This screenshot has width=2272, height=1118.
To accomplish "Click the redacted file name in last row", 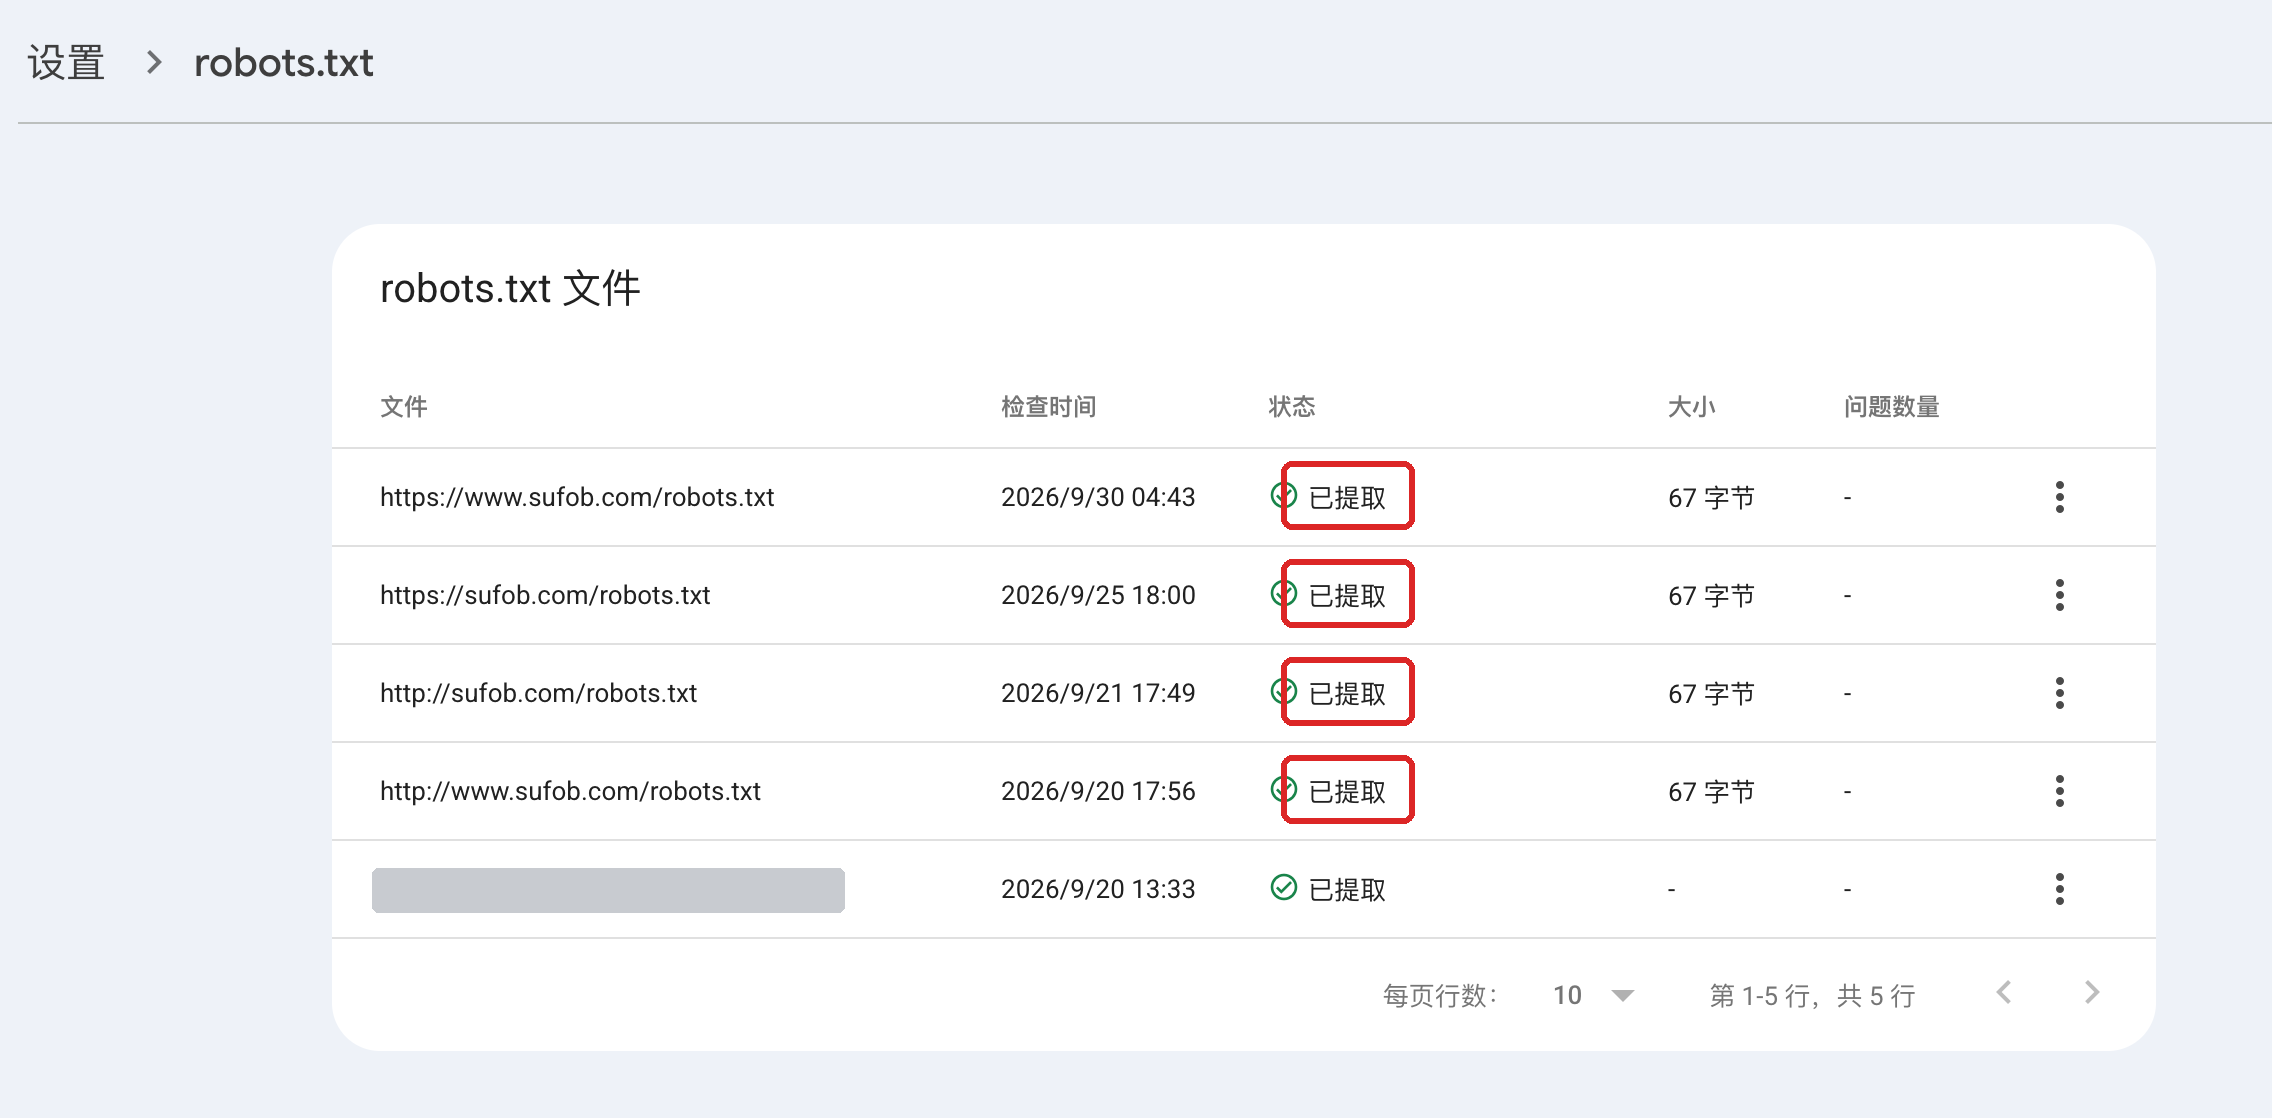I will pyautogui.click(x=608, y=890).
